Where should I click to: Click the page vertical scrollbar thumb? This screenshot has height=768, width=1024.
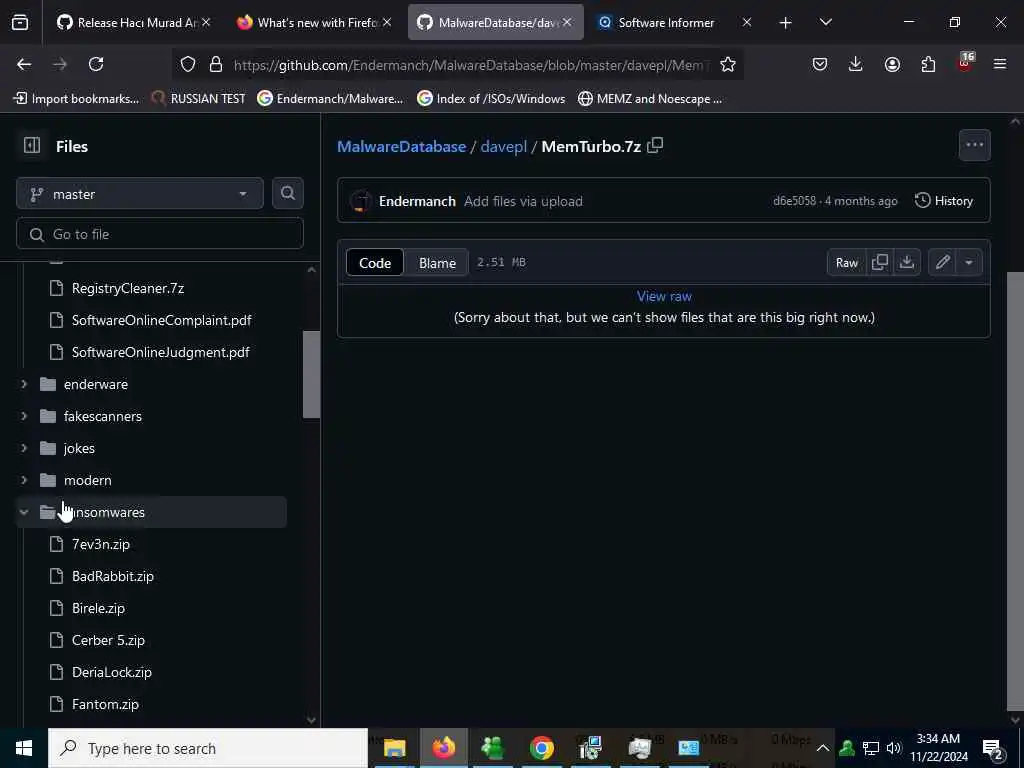1015,490
